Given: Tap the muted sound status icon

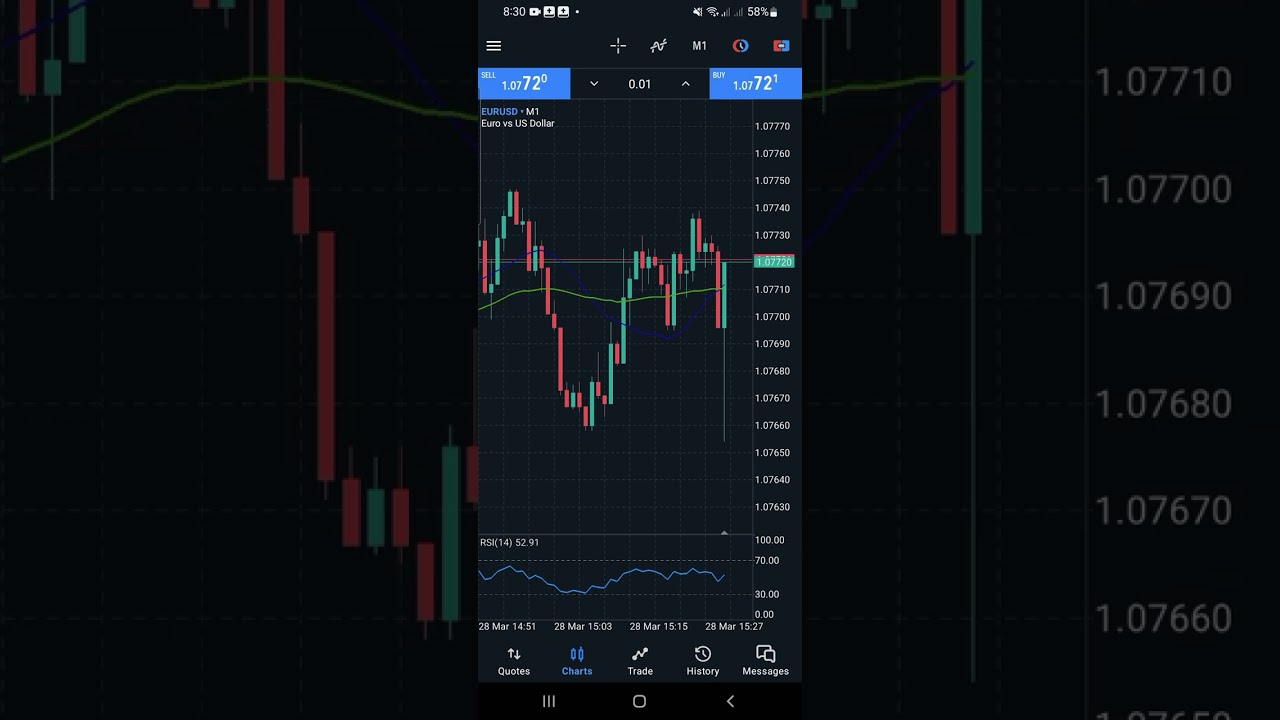Looking at the screenshot, I should [x=698, y=12].
